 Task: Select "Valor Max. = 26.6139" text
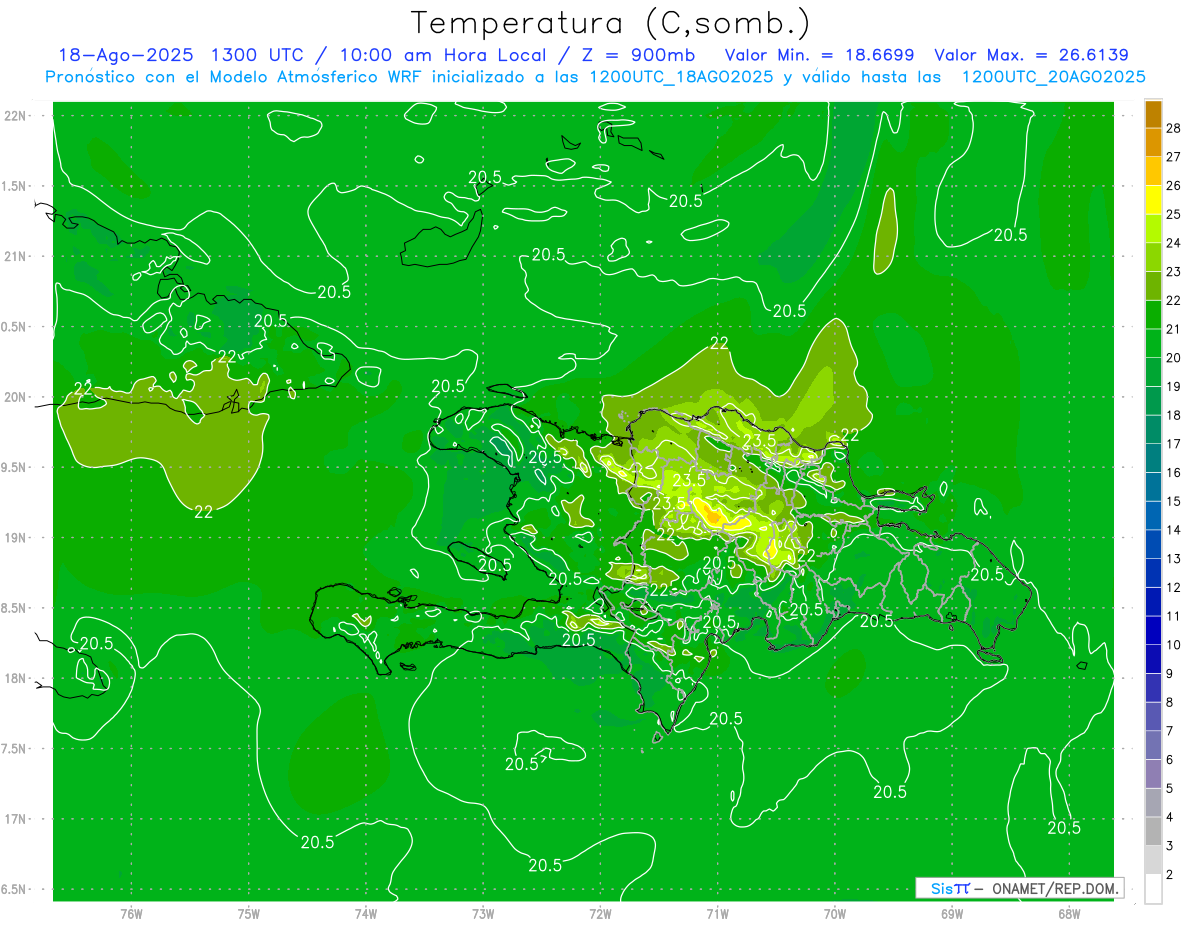[1031, 55]
